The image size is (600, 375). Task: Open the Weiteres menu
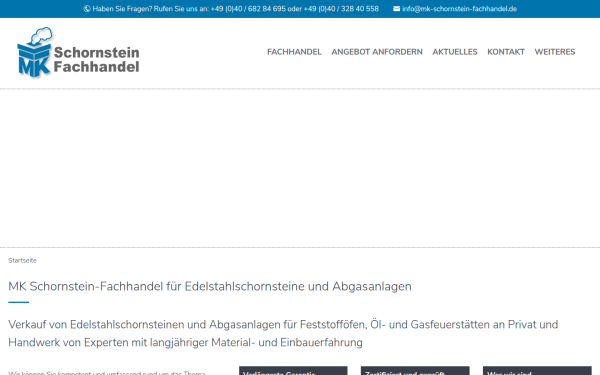tap(555, 52)
